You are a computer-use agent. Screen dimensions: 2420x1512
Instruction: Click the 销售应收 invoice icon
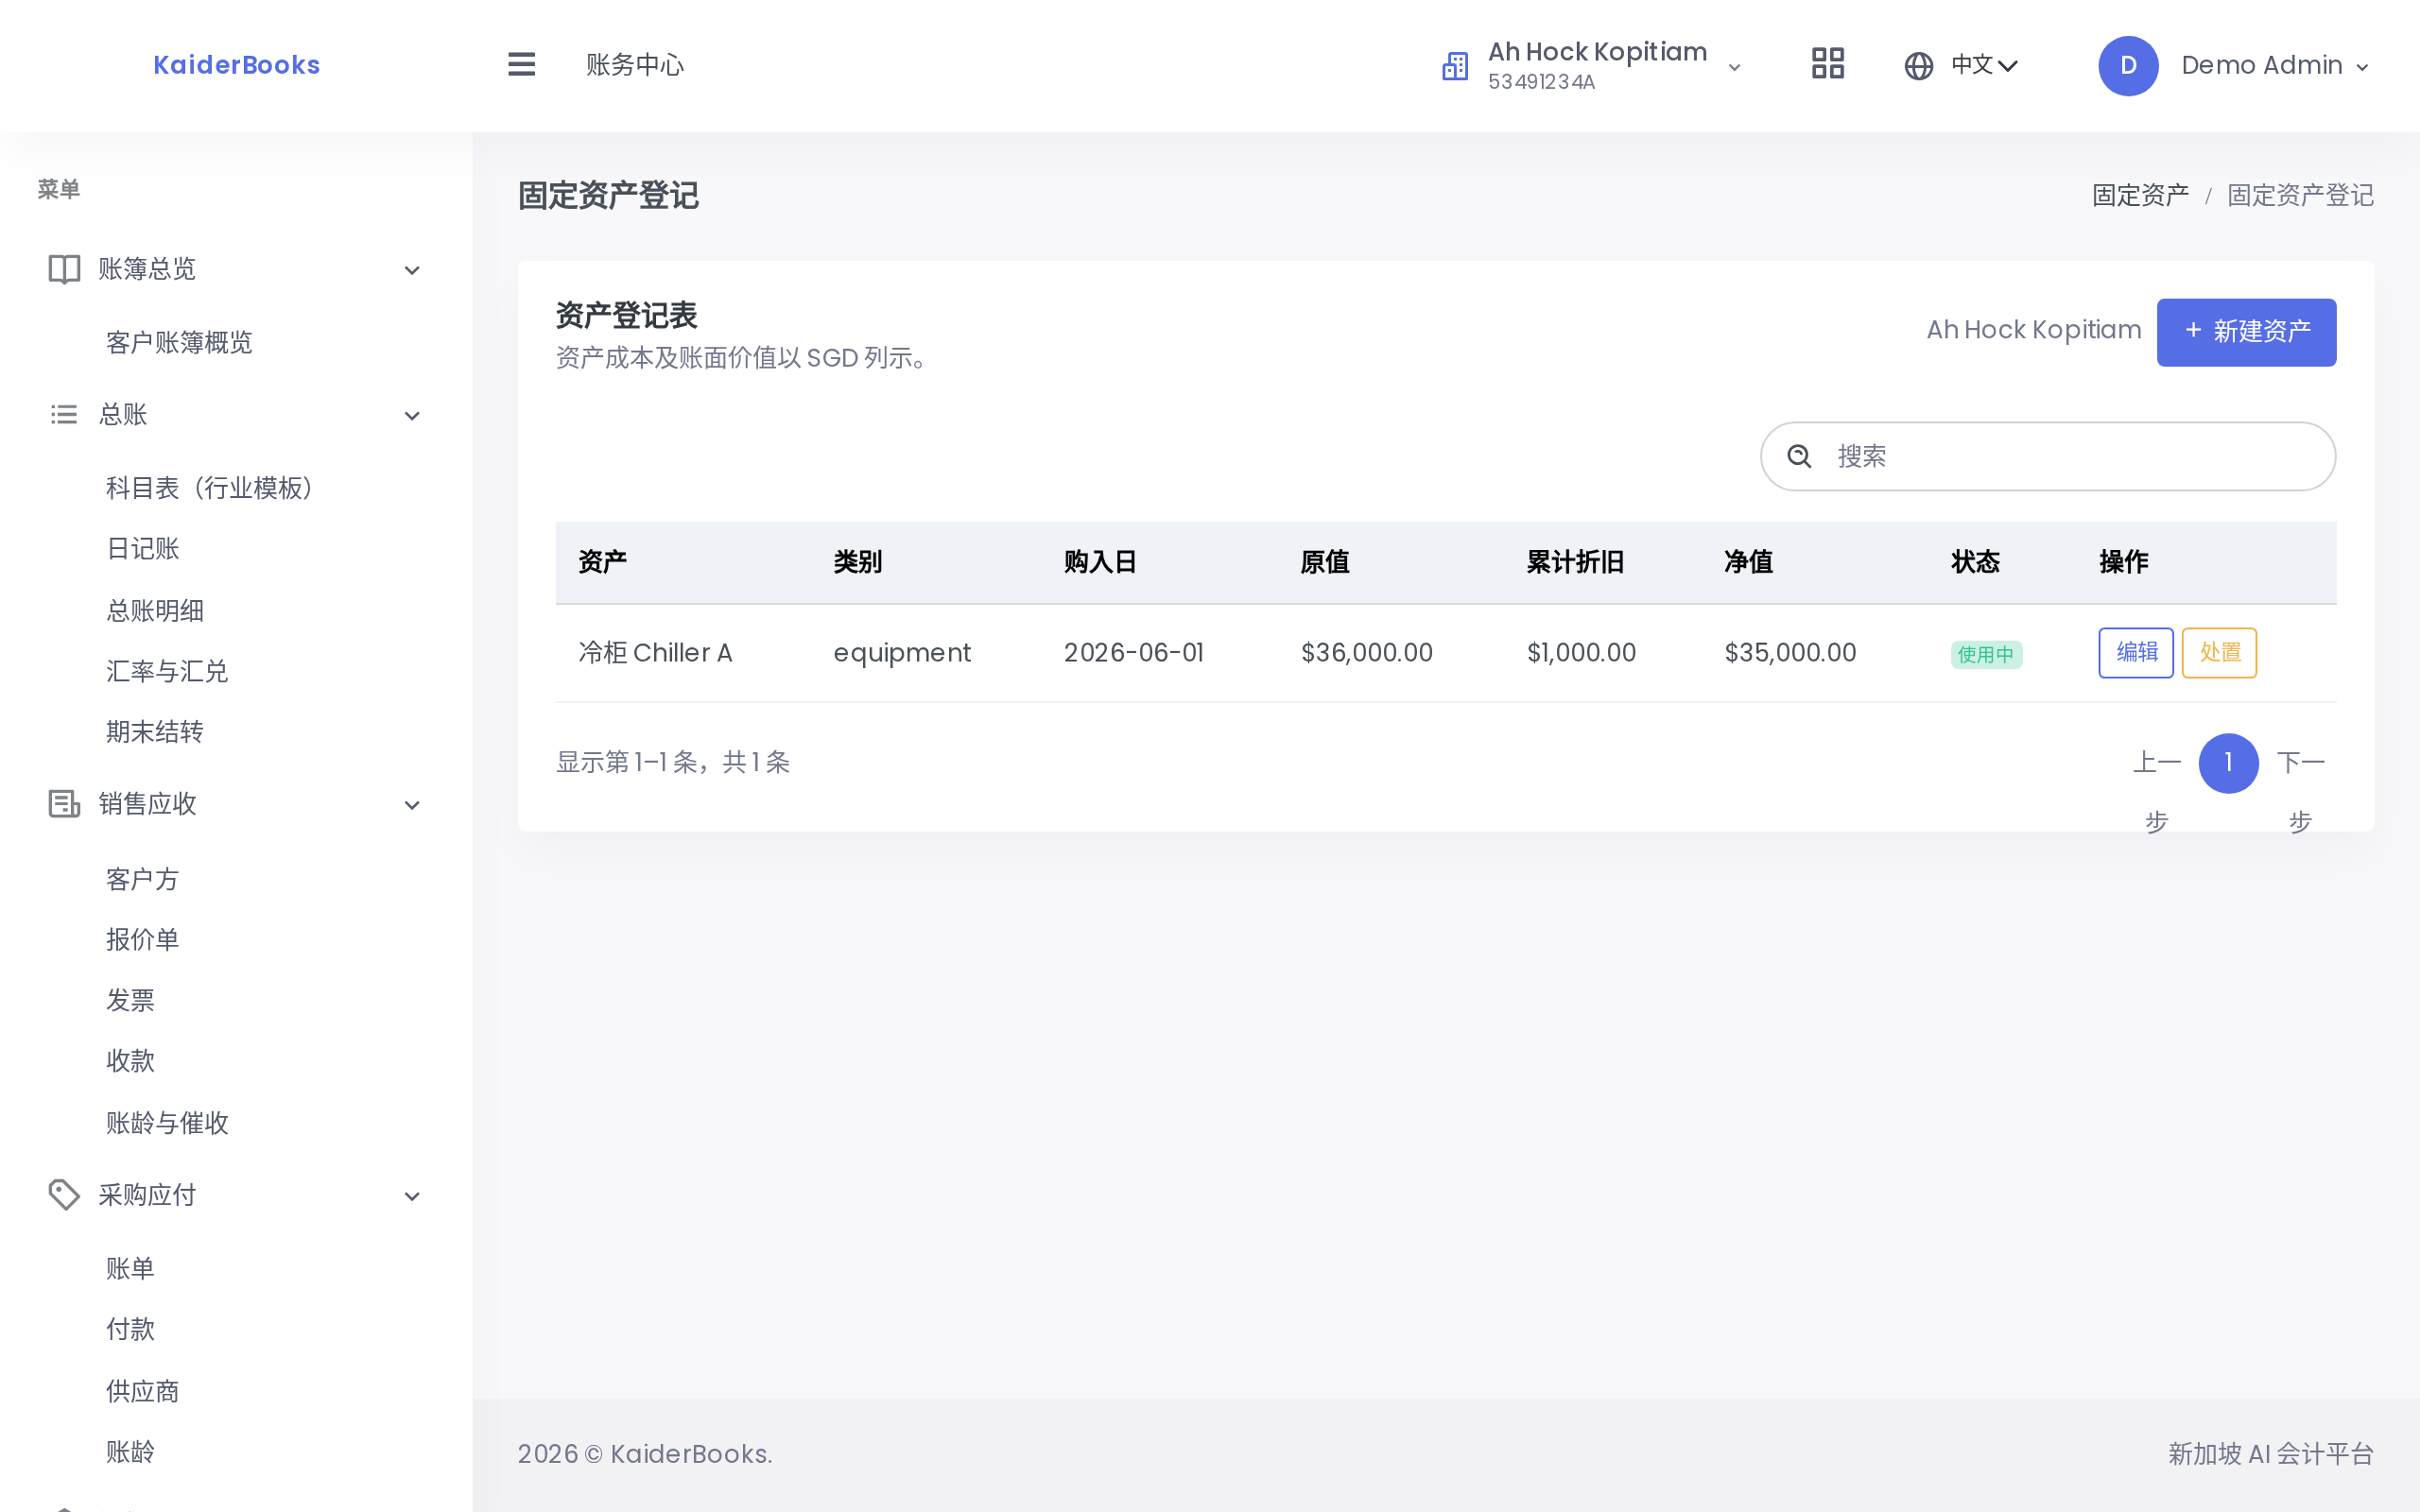tap(64, 804)
